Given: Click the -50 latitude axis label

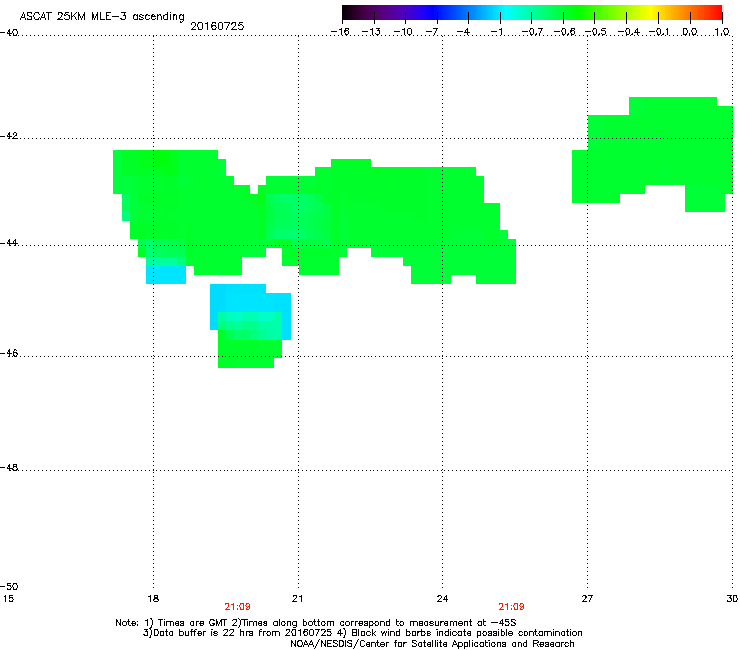Looking at the screenshot, I should pos(9,586).
